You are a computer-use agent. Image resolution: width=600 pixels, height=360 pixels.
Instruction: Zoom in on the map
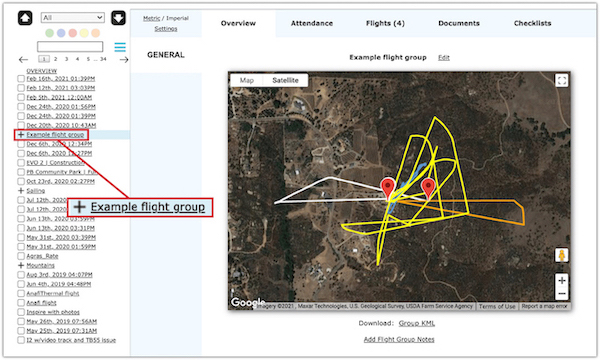[x=561, y=280]
